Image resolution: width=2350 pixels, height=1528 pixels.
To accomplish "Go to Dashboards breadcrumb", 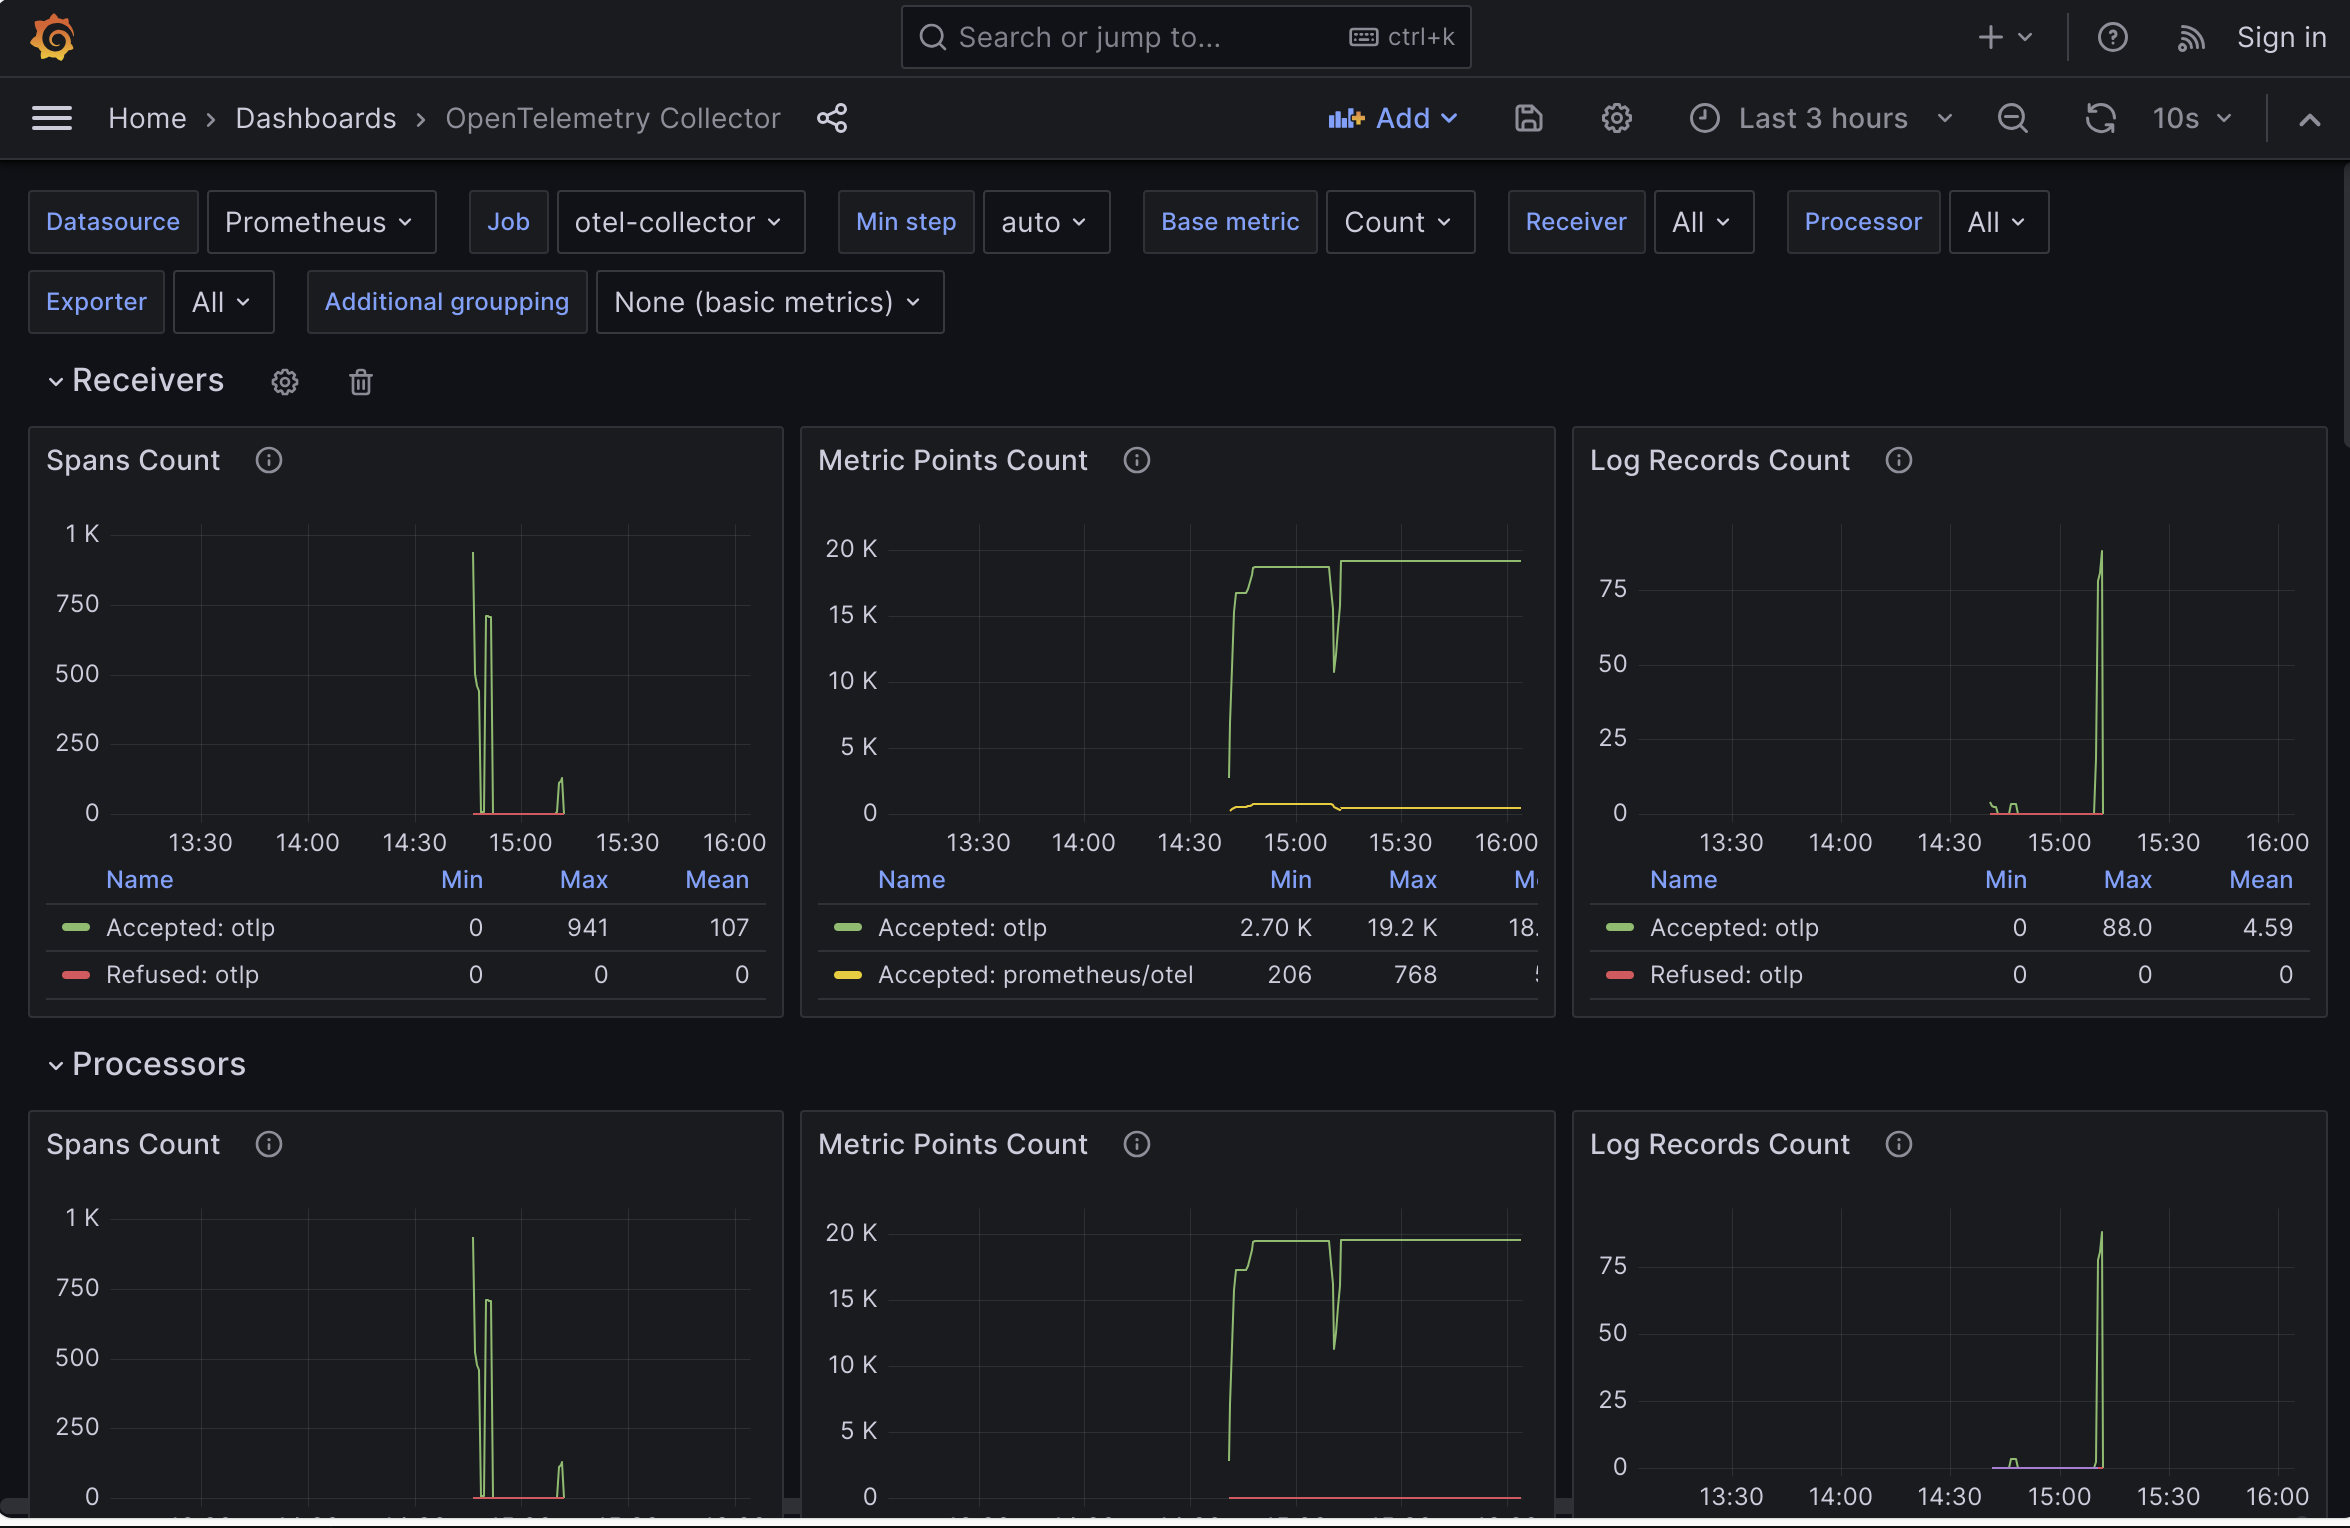I will tap(315, 118).
